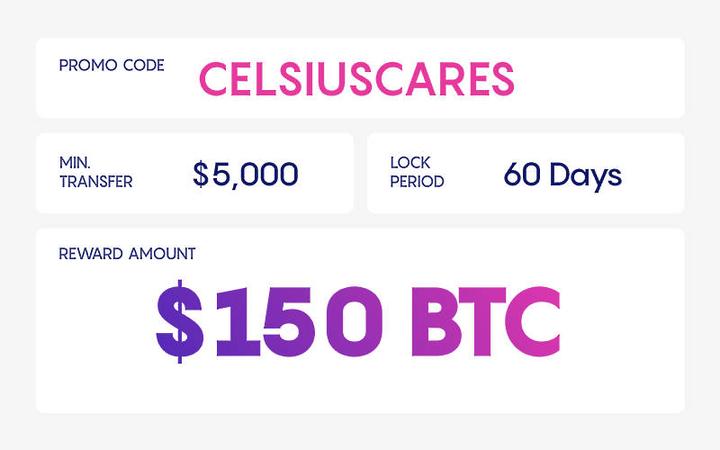This screenshot has width=720, height=450.
Task: Click the letter T in BTC
Action: point(482,321)
